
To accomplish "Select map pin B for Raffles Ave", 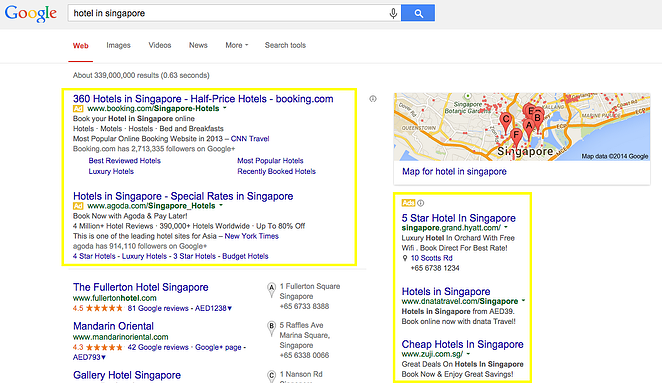I will point(271,329).
